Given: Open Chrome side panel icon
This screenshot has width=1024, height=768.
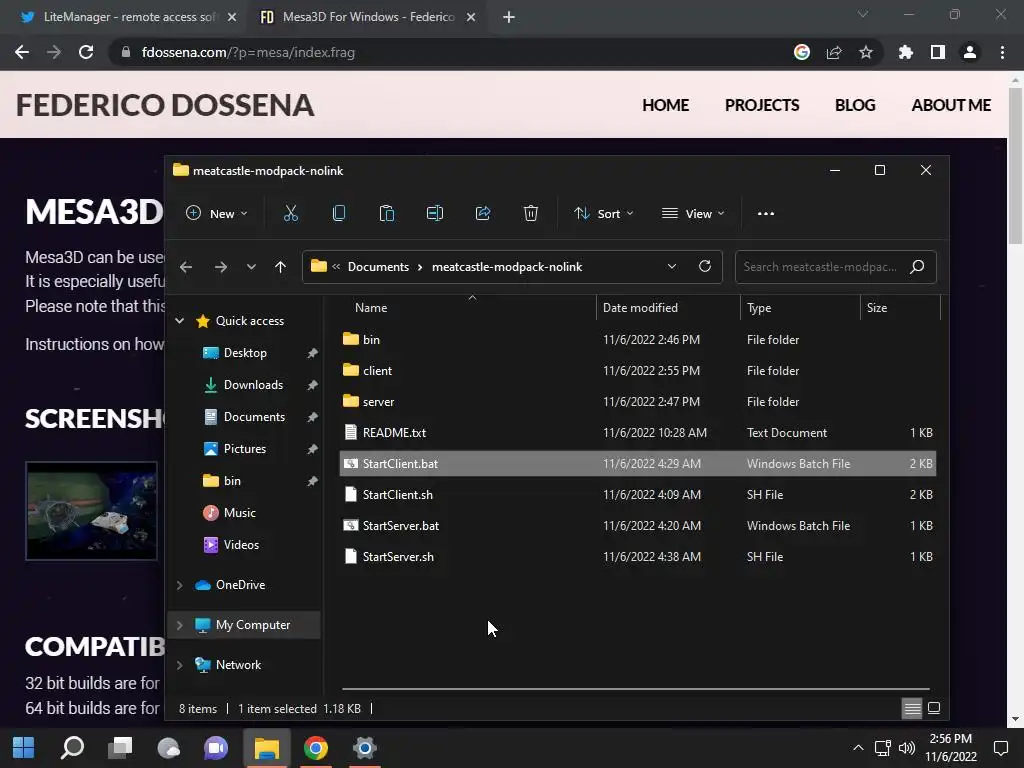Looking at the screenshot, I should point(938,52).
